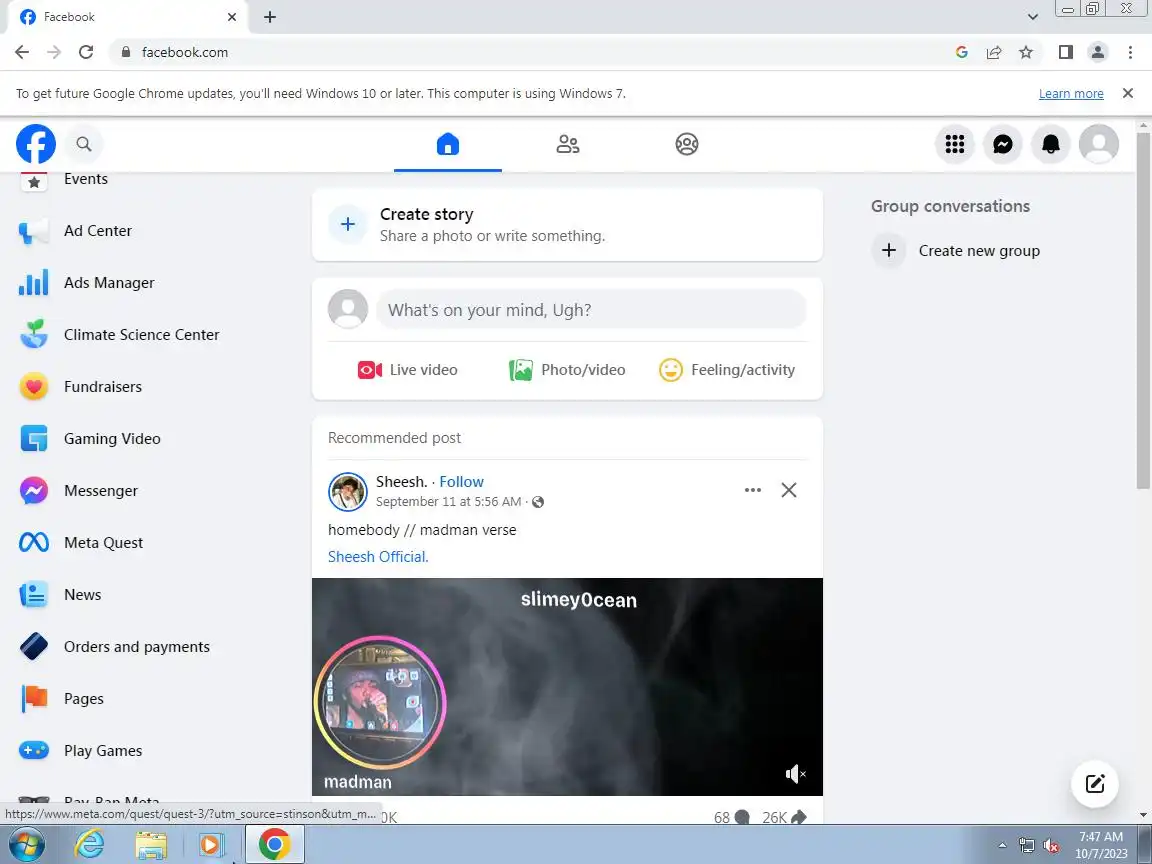Bookmark this page with the star
This screenshot has width=1152, height=864.
click(x=1026, y=52)
